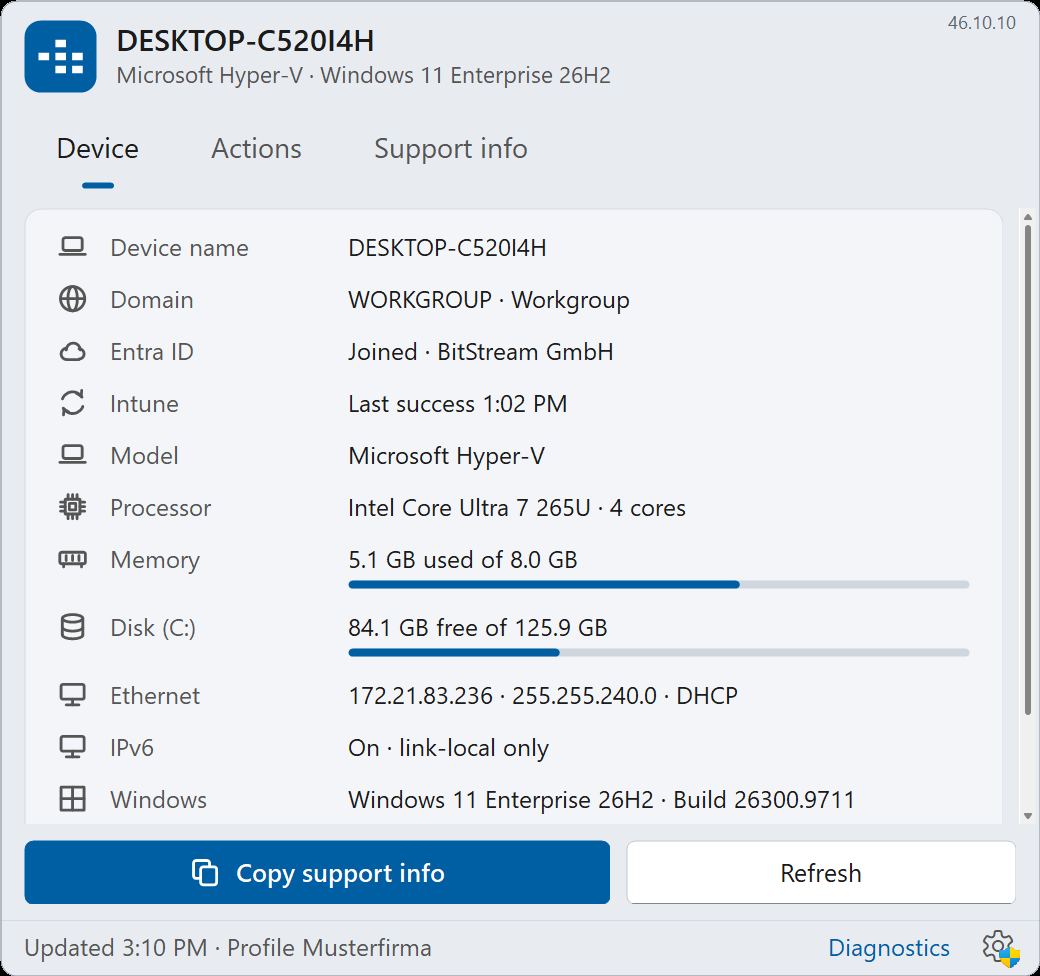Click the 172.21.83.236 Ethernet address value
The height and width of the screenshot is (976, 1040).
421,696
